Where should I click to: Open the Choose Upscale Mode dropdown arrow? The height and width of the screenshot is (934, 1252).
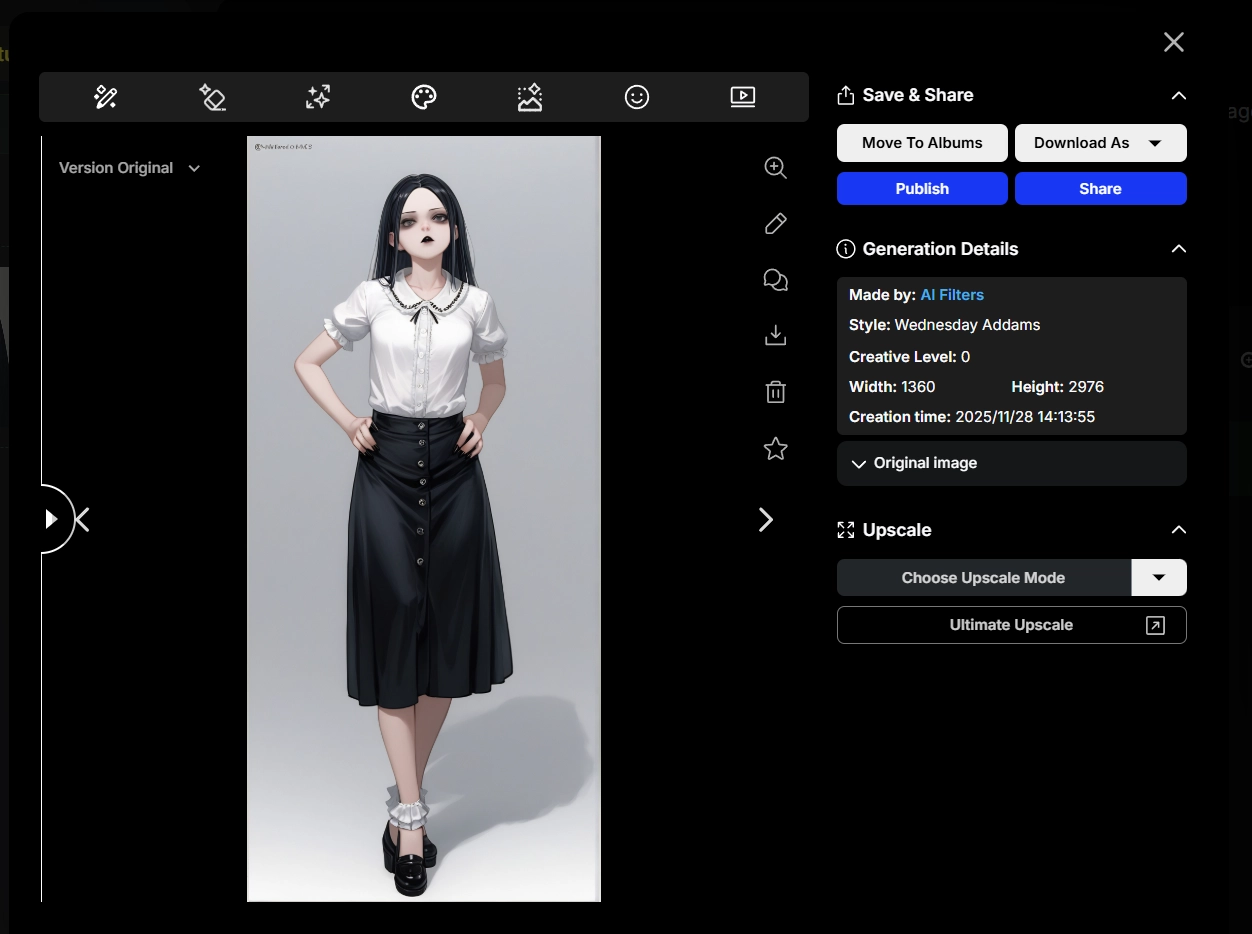[x=1159, y=577]
